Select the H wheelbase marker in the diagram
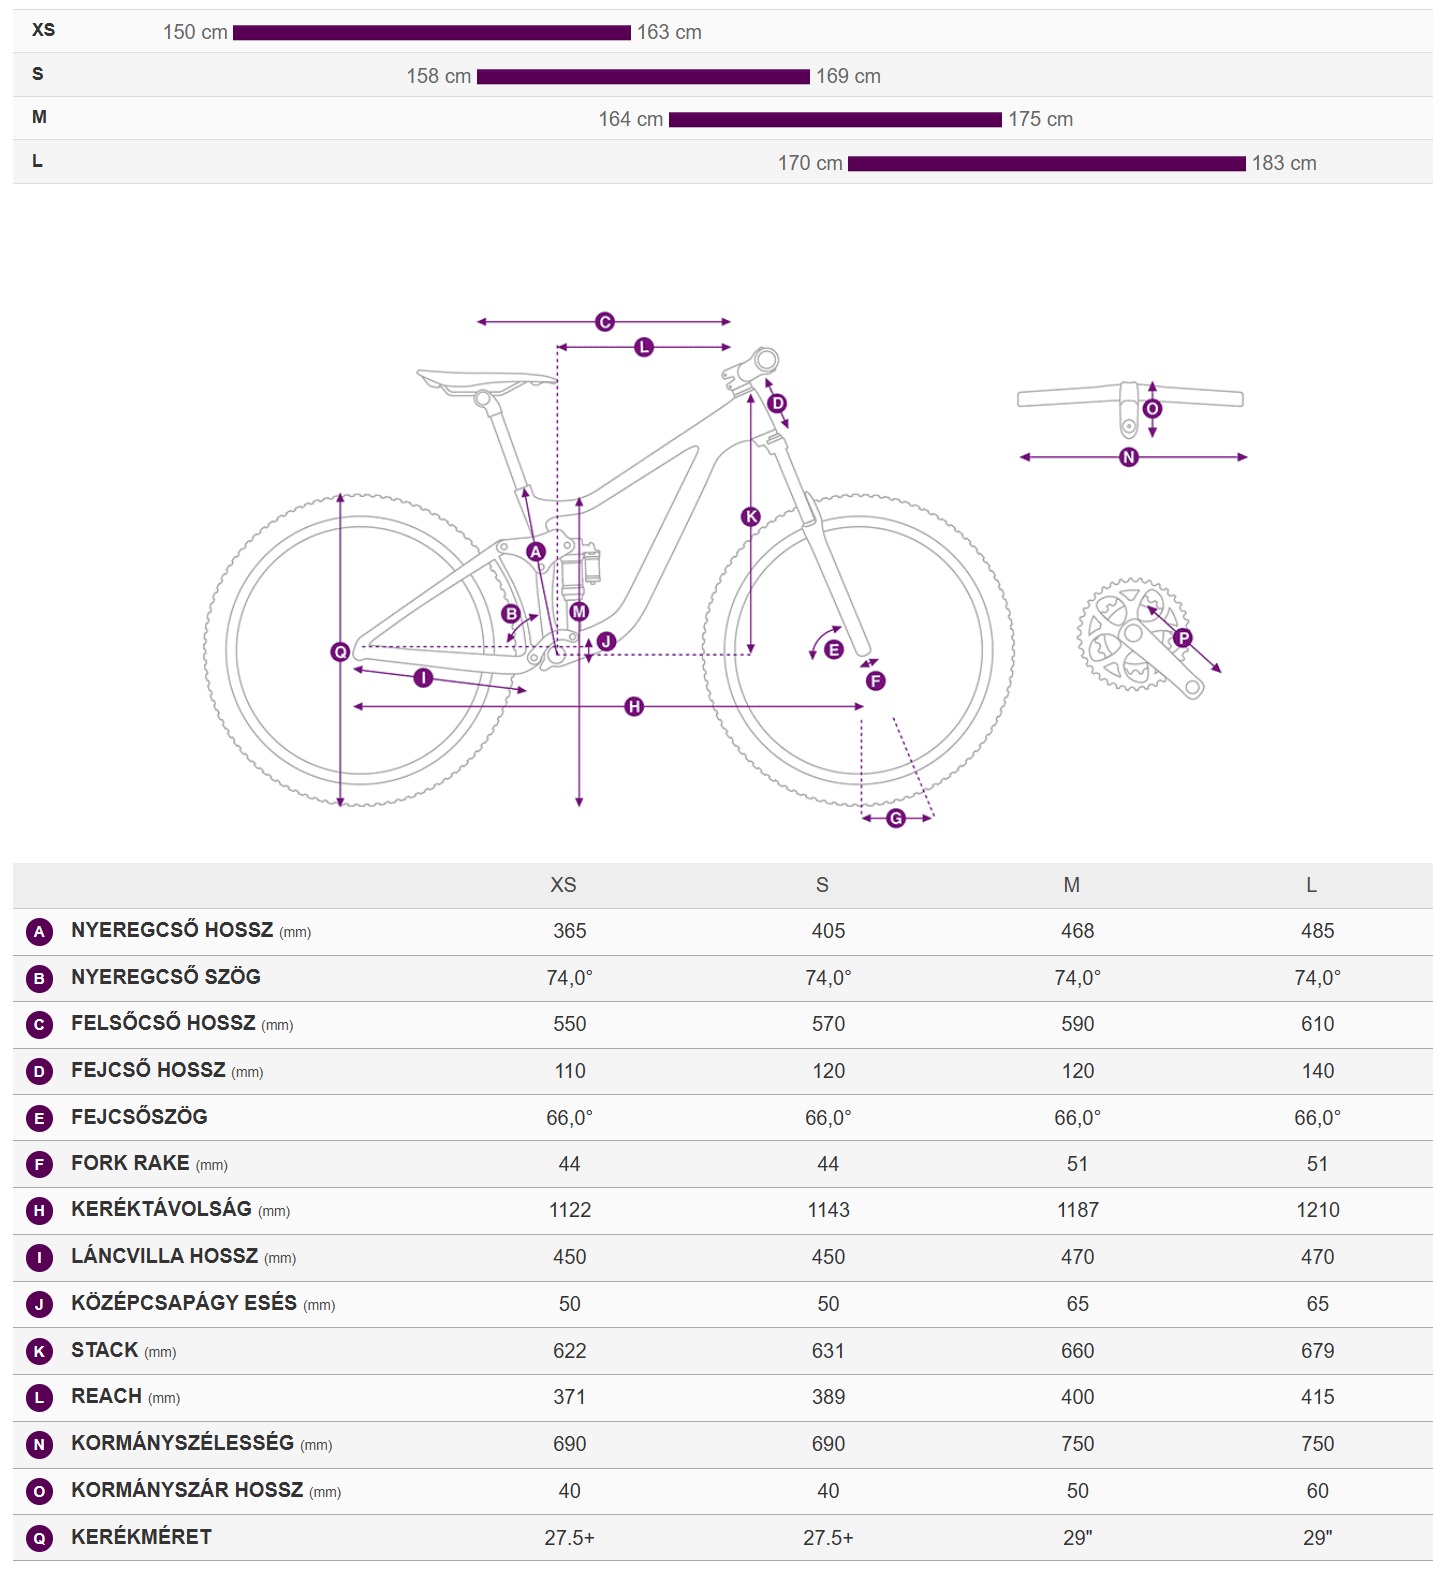This screenshot has height=1569, width=1433. pos(634,707)
